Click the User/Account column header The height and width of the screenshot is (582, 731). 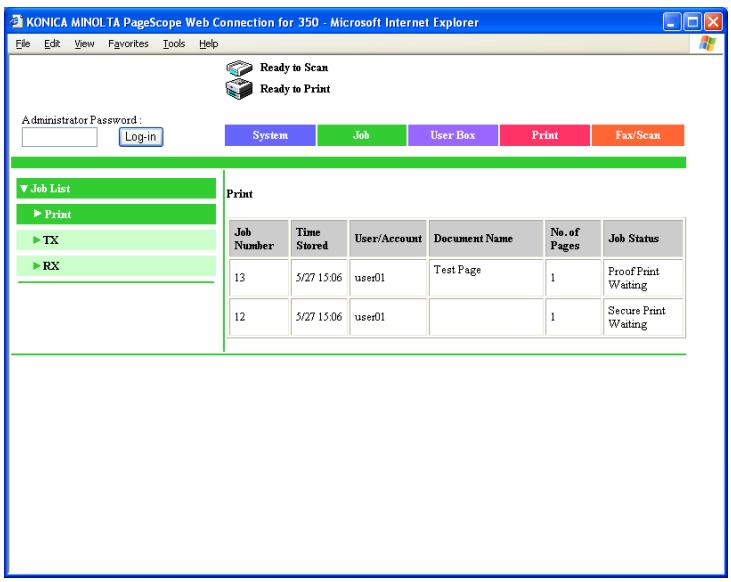click(x=388, y=239)
